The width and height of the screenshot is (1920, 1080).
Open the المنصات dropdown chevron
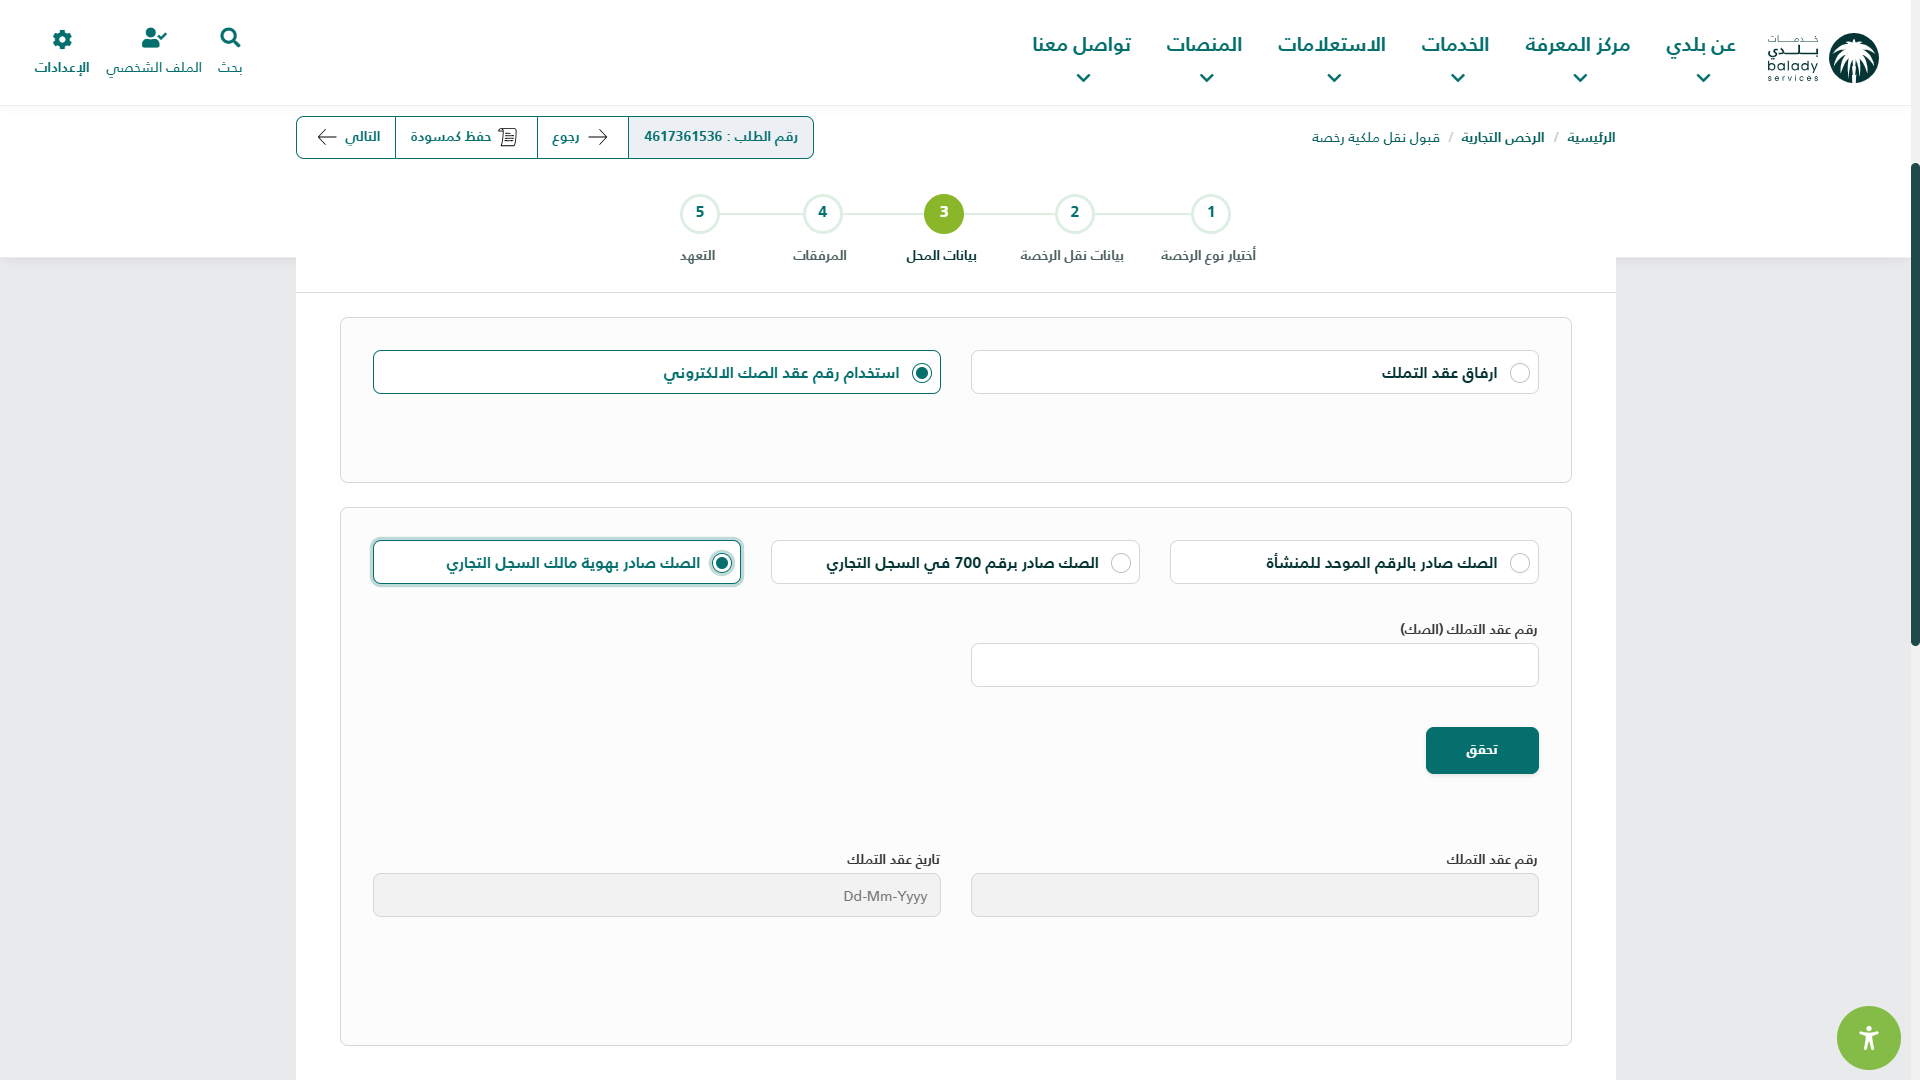click(x=1206, y=78)
